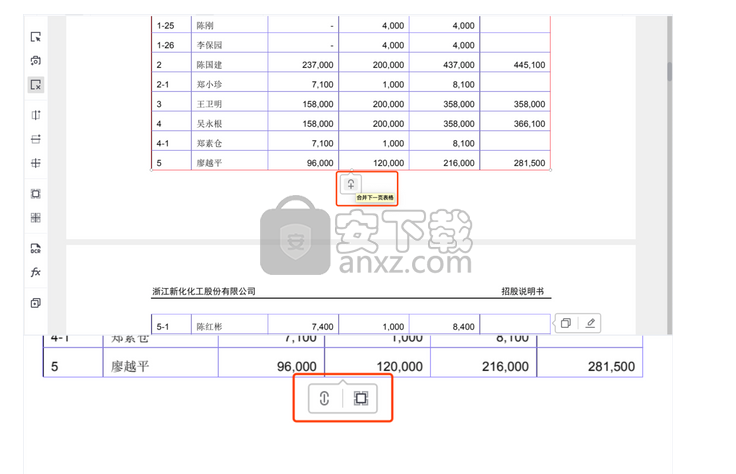This screenshot has height=474, width=736.
Task: Click the select cell border tool icon
Action: [x=36, y=194]
